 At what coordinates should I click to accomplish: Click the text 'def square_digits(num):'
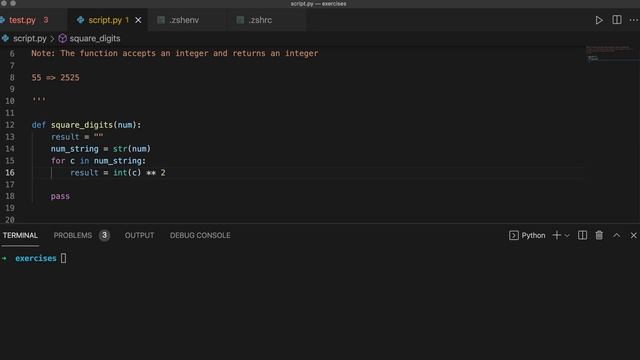coord(86,125)
